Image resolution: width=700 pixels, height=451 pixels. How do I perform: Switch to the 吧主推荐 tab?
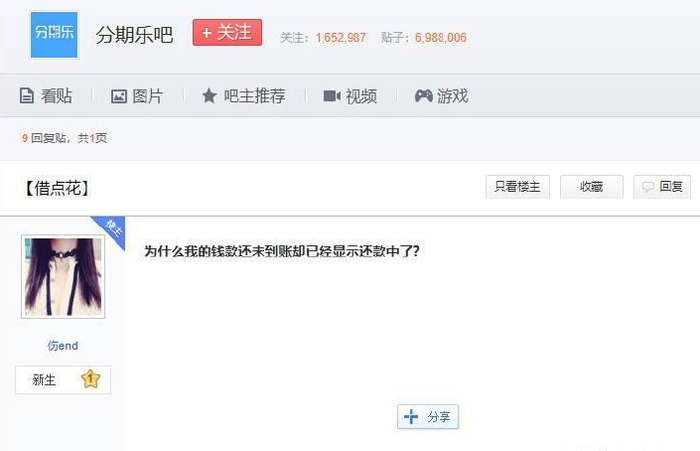coord(244,96)
